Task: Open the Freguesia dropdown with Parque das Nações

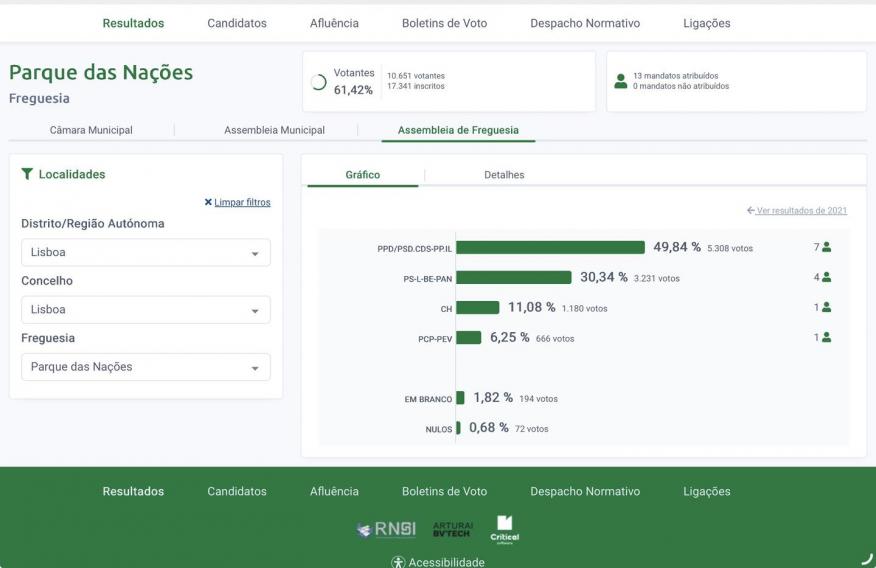Action: point(145,367)
